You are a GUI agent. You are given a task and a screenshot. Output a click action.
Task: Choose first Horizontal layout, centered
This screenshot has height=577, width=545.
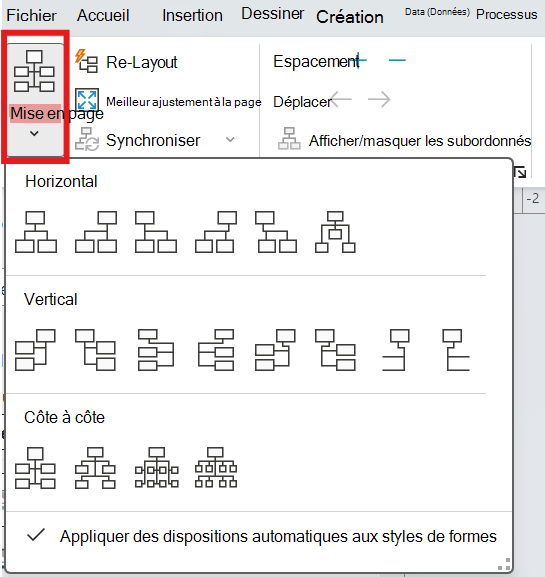(x=36, y=232)
